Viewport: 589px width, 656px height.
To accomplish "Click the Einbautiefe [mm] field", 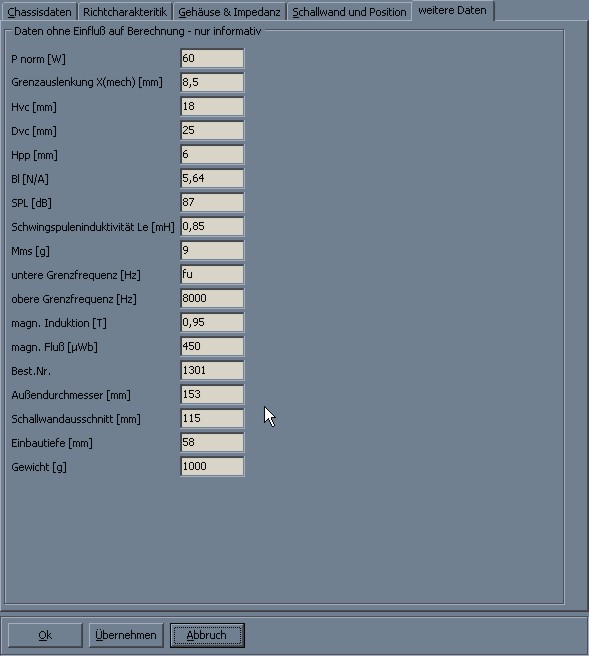I will click(x=212, y=442).
